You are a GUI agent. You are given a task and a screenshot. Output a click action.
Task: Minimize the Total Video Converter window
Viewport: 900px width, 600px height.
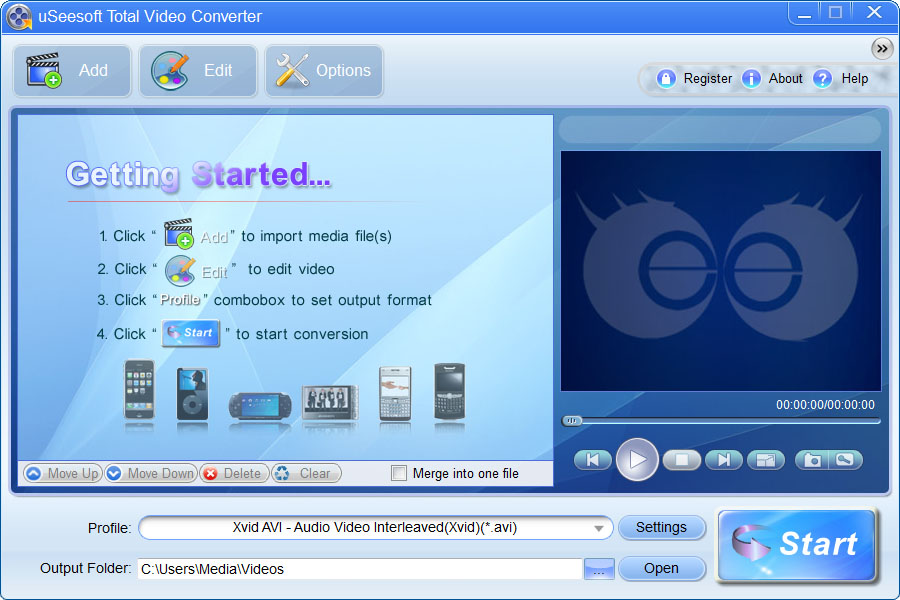click(805, 14)
